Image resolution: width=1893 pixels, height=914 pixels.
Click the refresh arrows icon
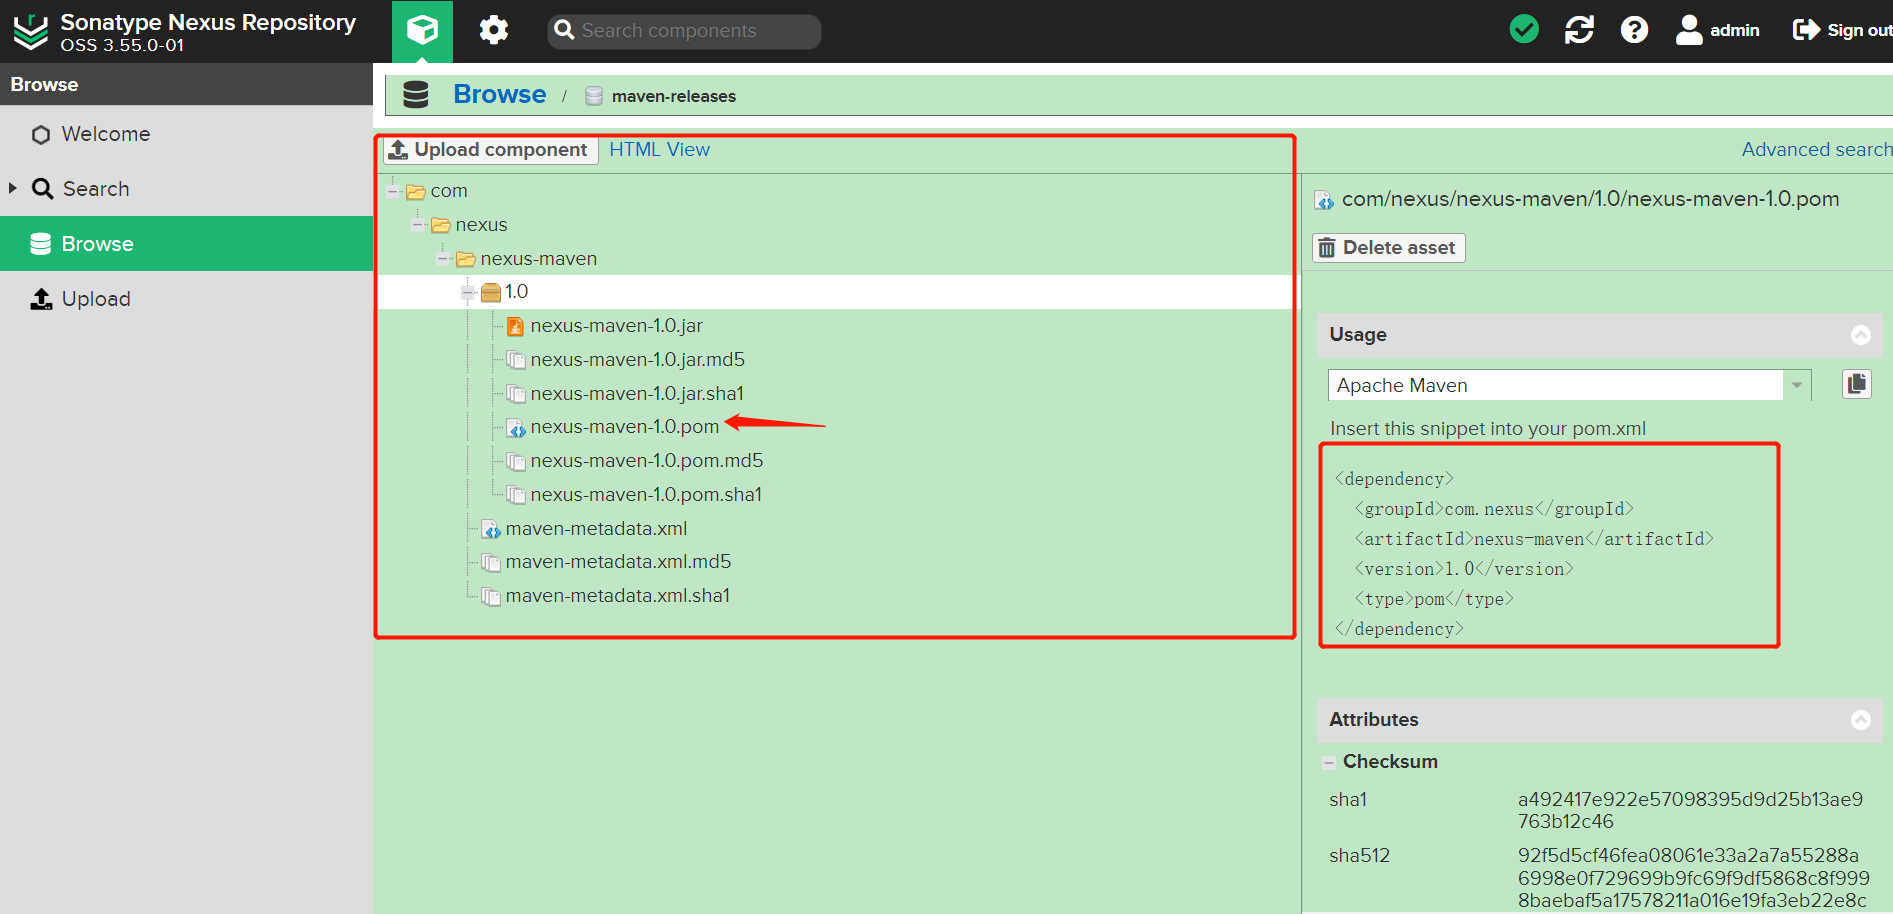coord(1579,30)
